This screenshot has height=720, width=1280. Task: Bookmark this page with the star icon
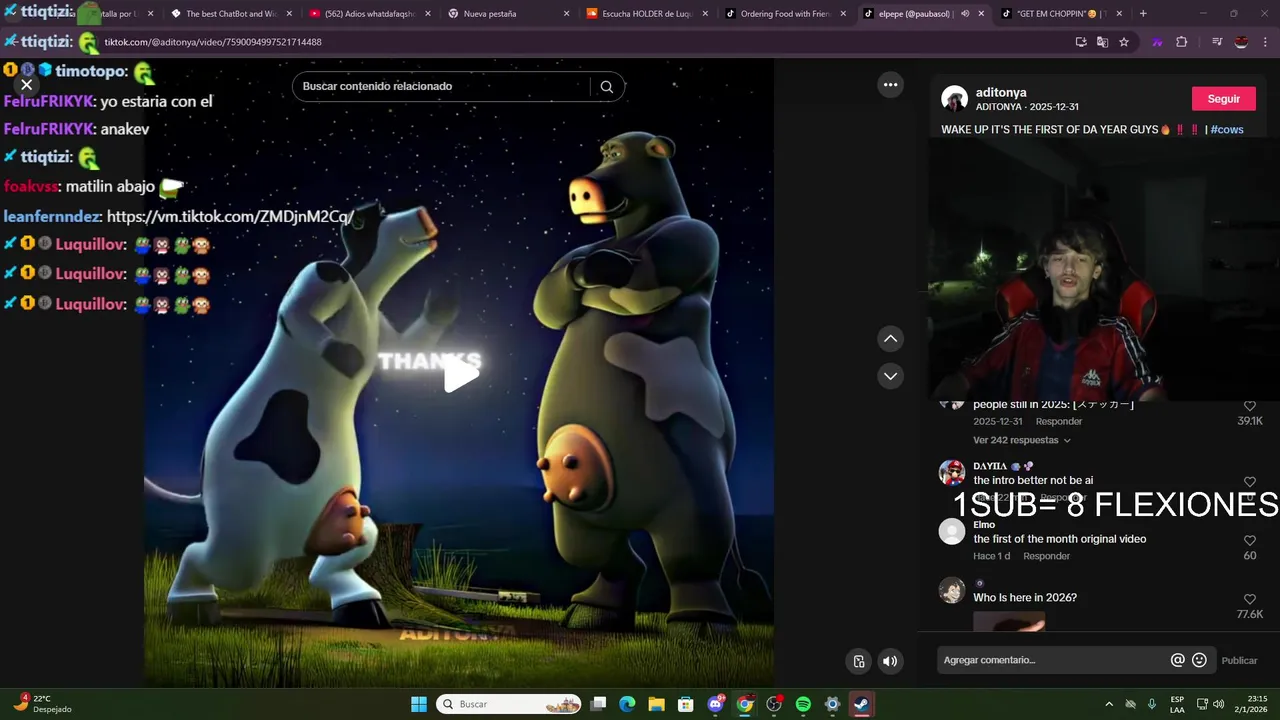click(x=1124, y=42)
